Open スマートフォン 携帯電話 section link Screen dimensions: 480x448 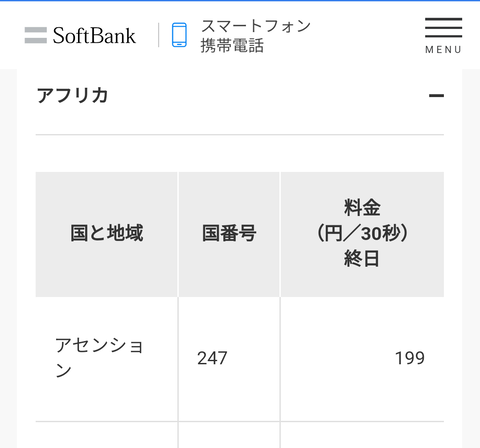tap(241, 35)
